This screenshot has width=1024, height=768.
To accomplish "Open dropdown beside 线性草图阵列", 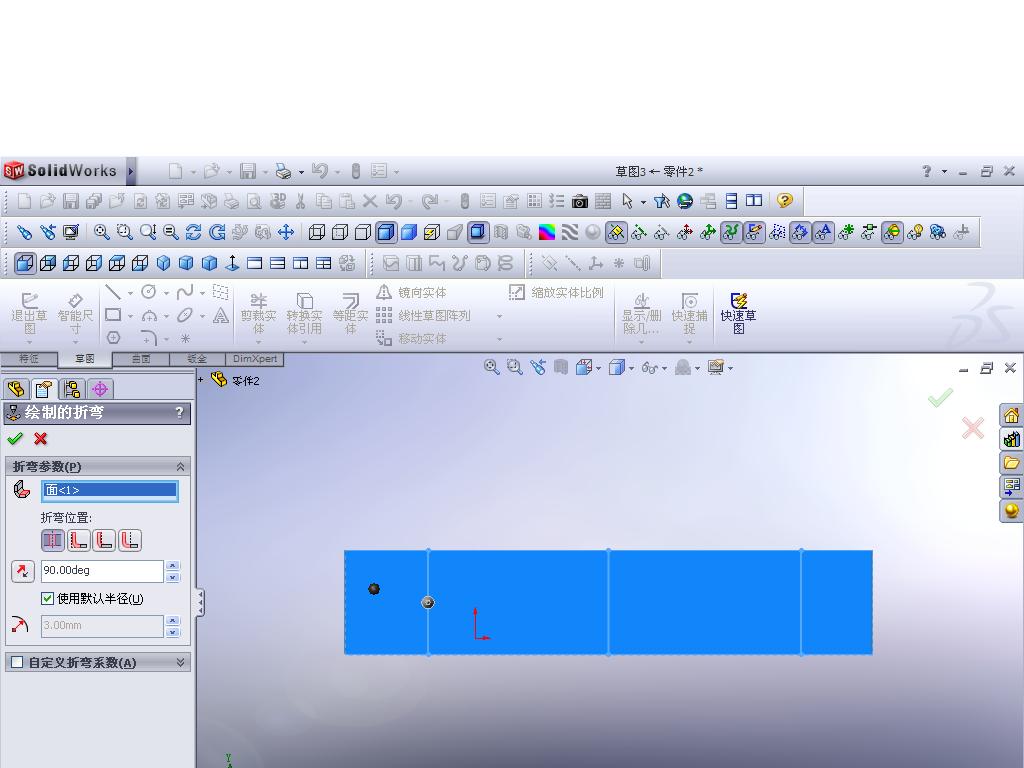I will point(500,316).
